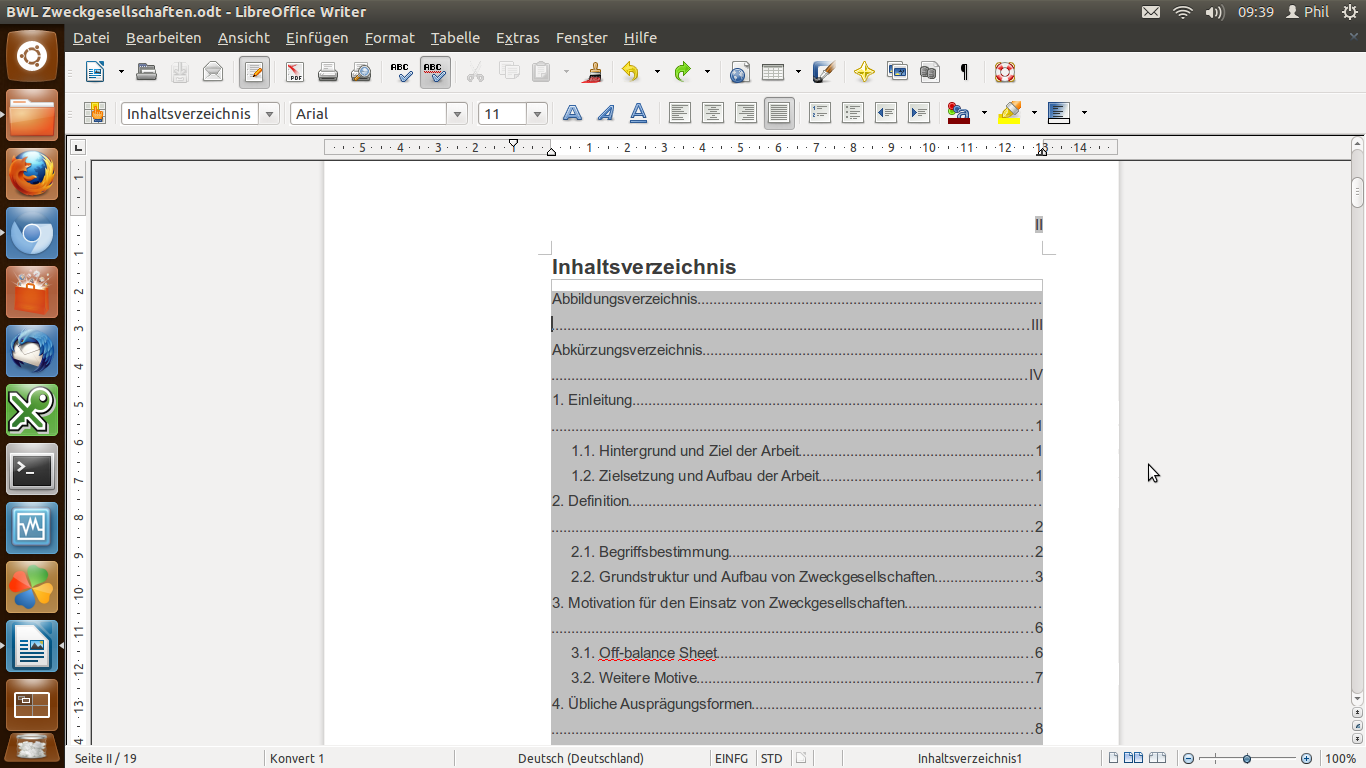Open the Bearbeiten menu
The height and width of the screenshot is (768, 1366).
[164, 38]
